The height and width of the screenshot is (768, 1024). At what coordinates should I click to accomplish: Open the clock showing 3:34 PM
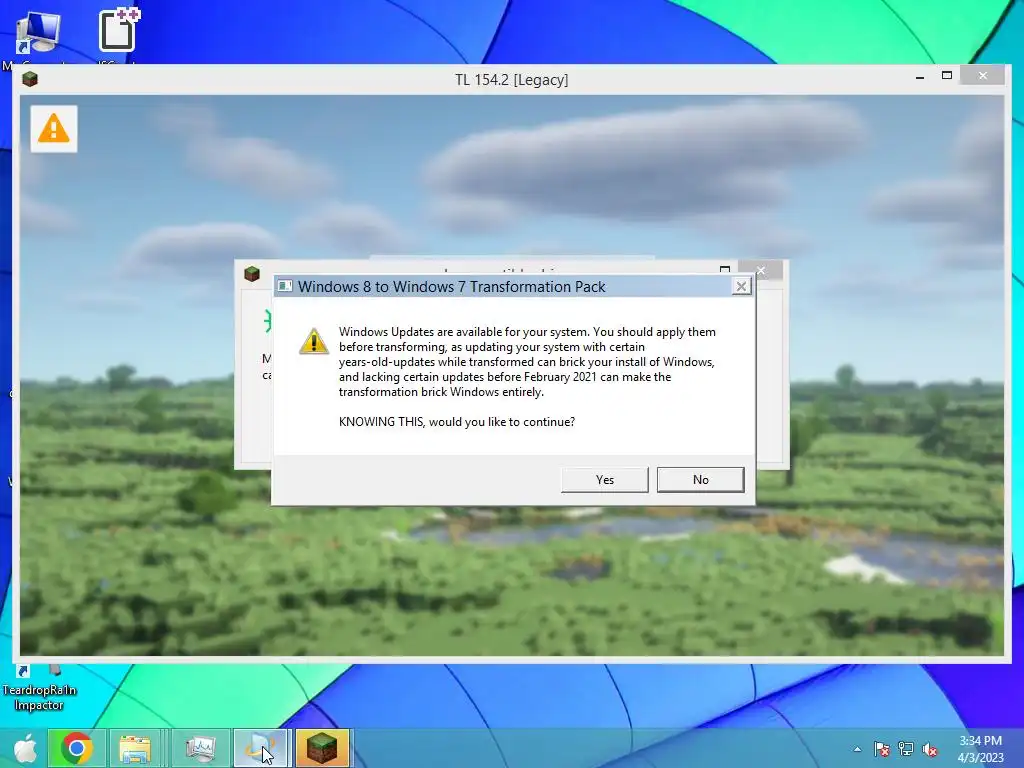pyautogui.click(x=980, y=749)
